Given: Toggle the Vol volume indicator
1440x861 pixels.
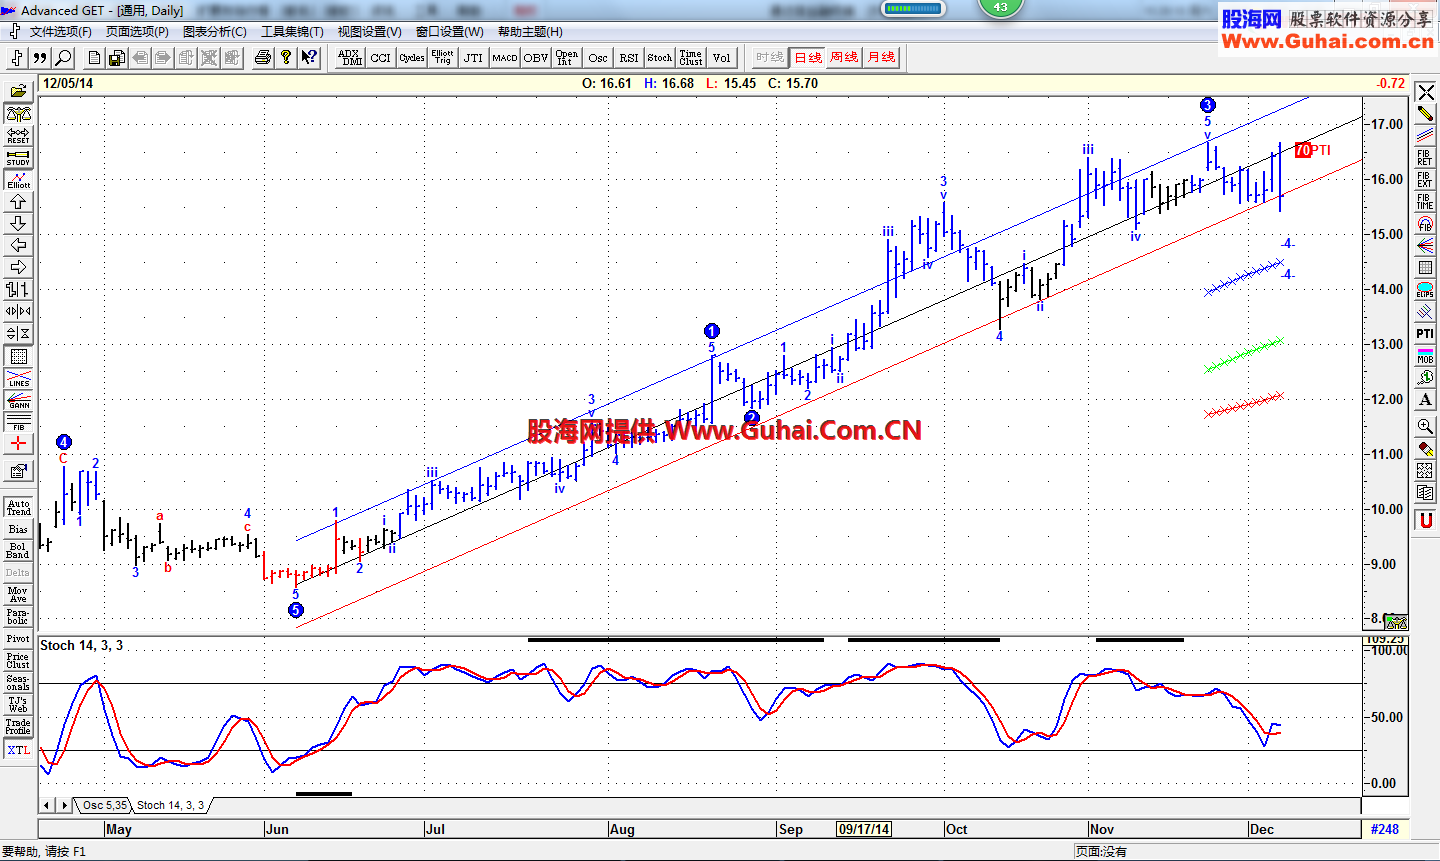Looking at the screenshot, I should click(x=721, y=57).
